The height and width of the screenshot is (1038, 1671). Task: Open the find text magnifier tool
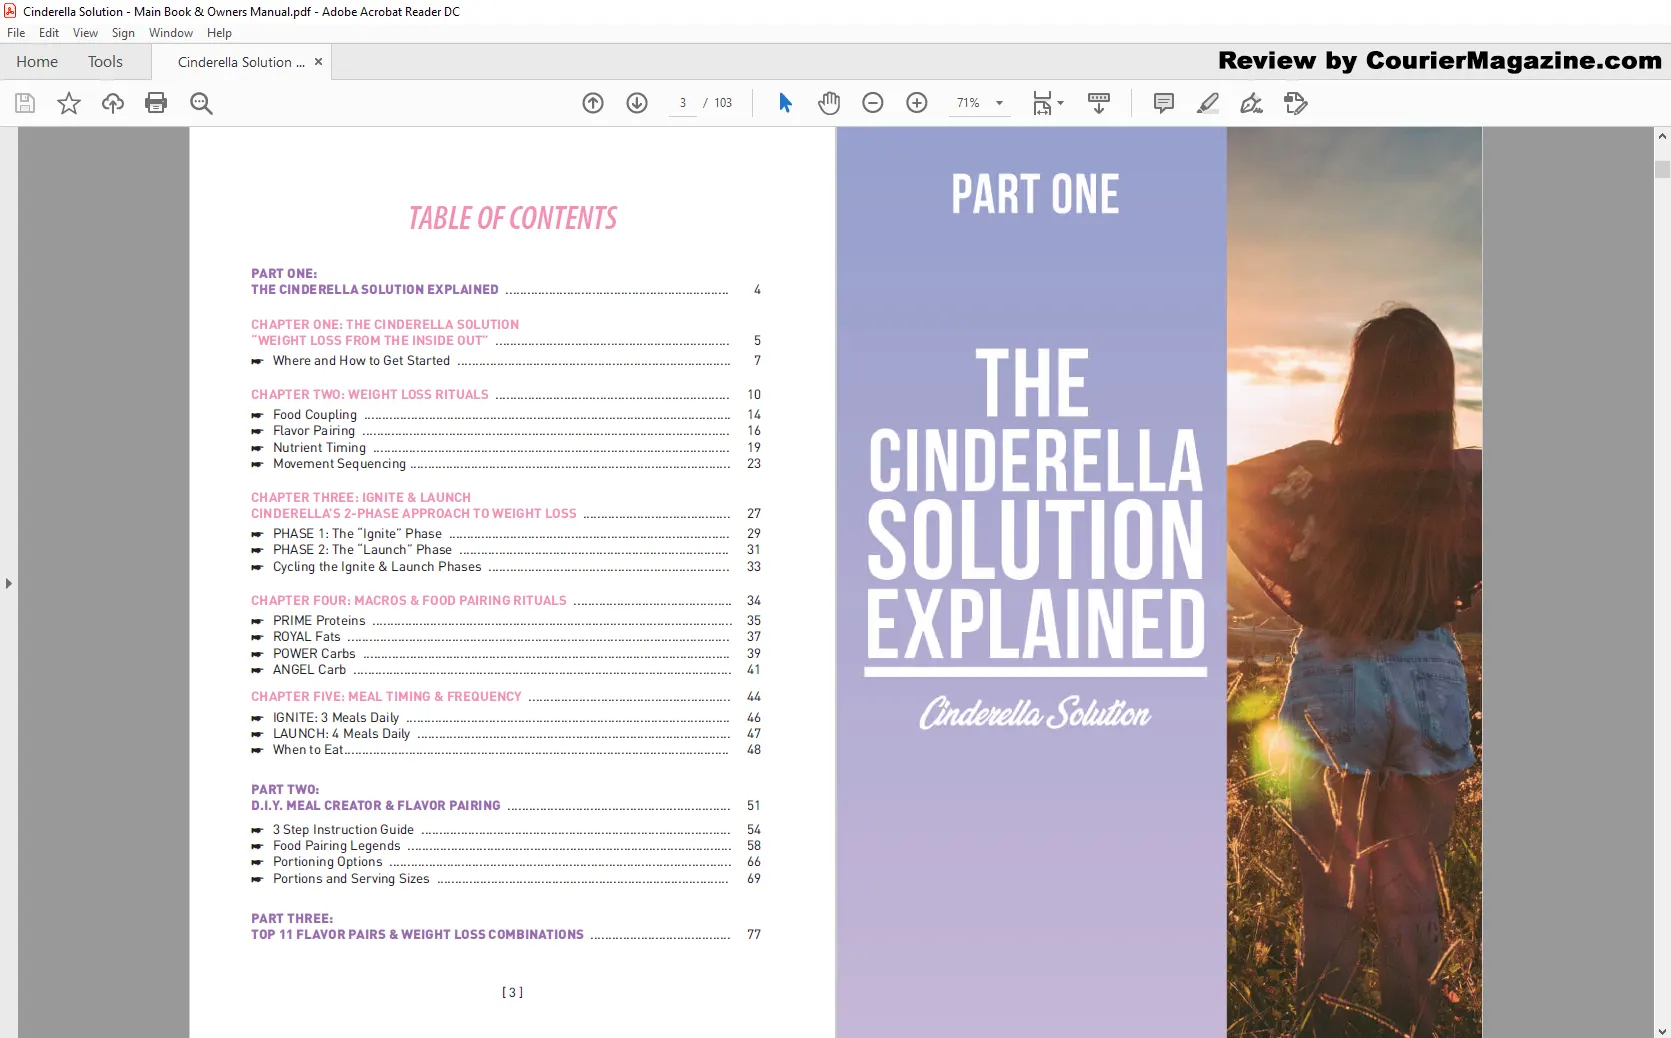tap(201, 103)
